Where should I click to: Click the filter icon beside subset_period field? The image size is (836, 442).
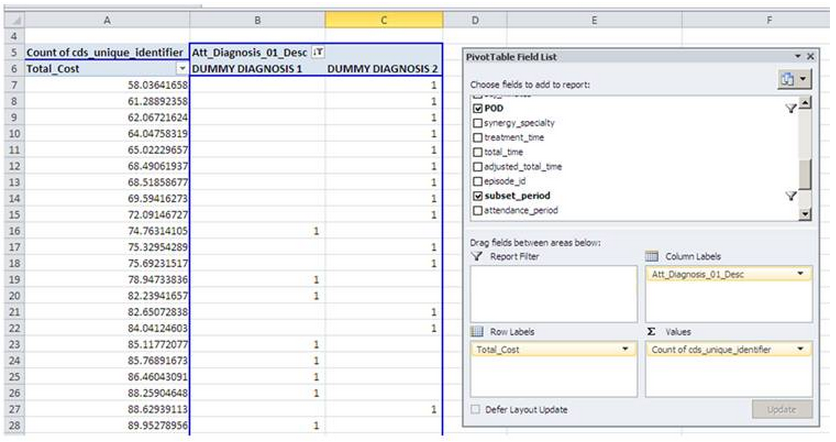click(x=791, y=196)
